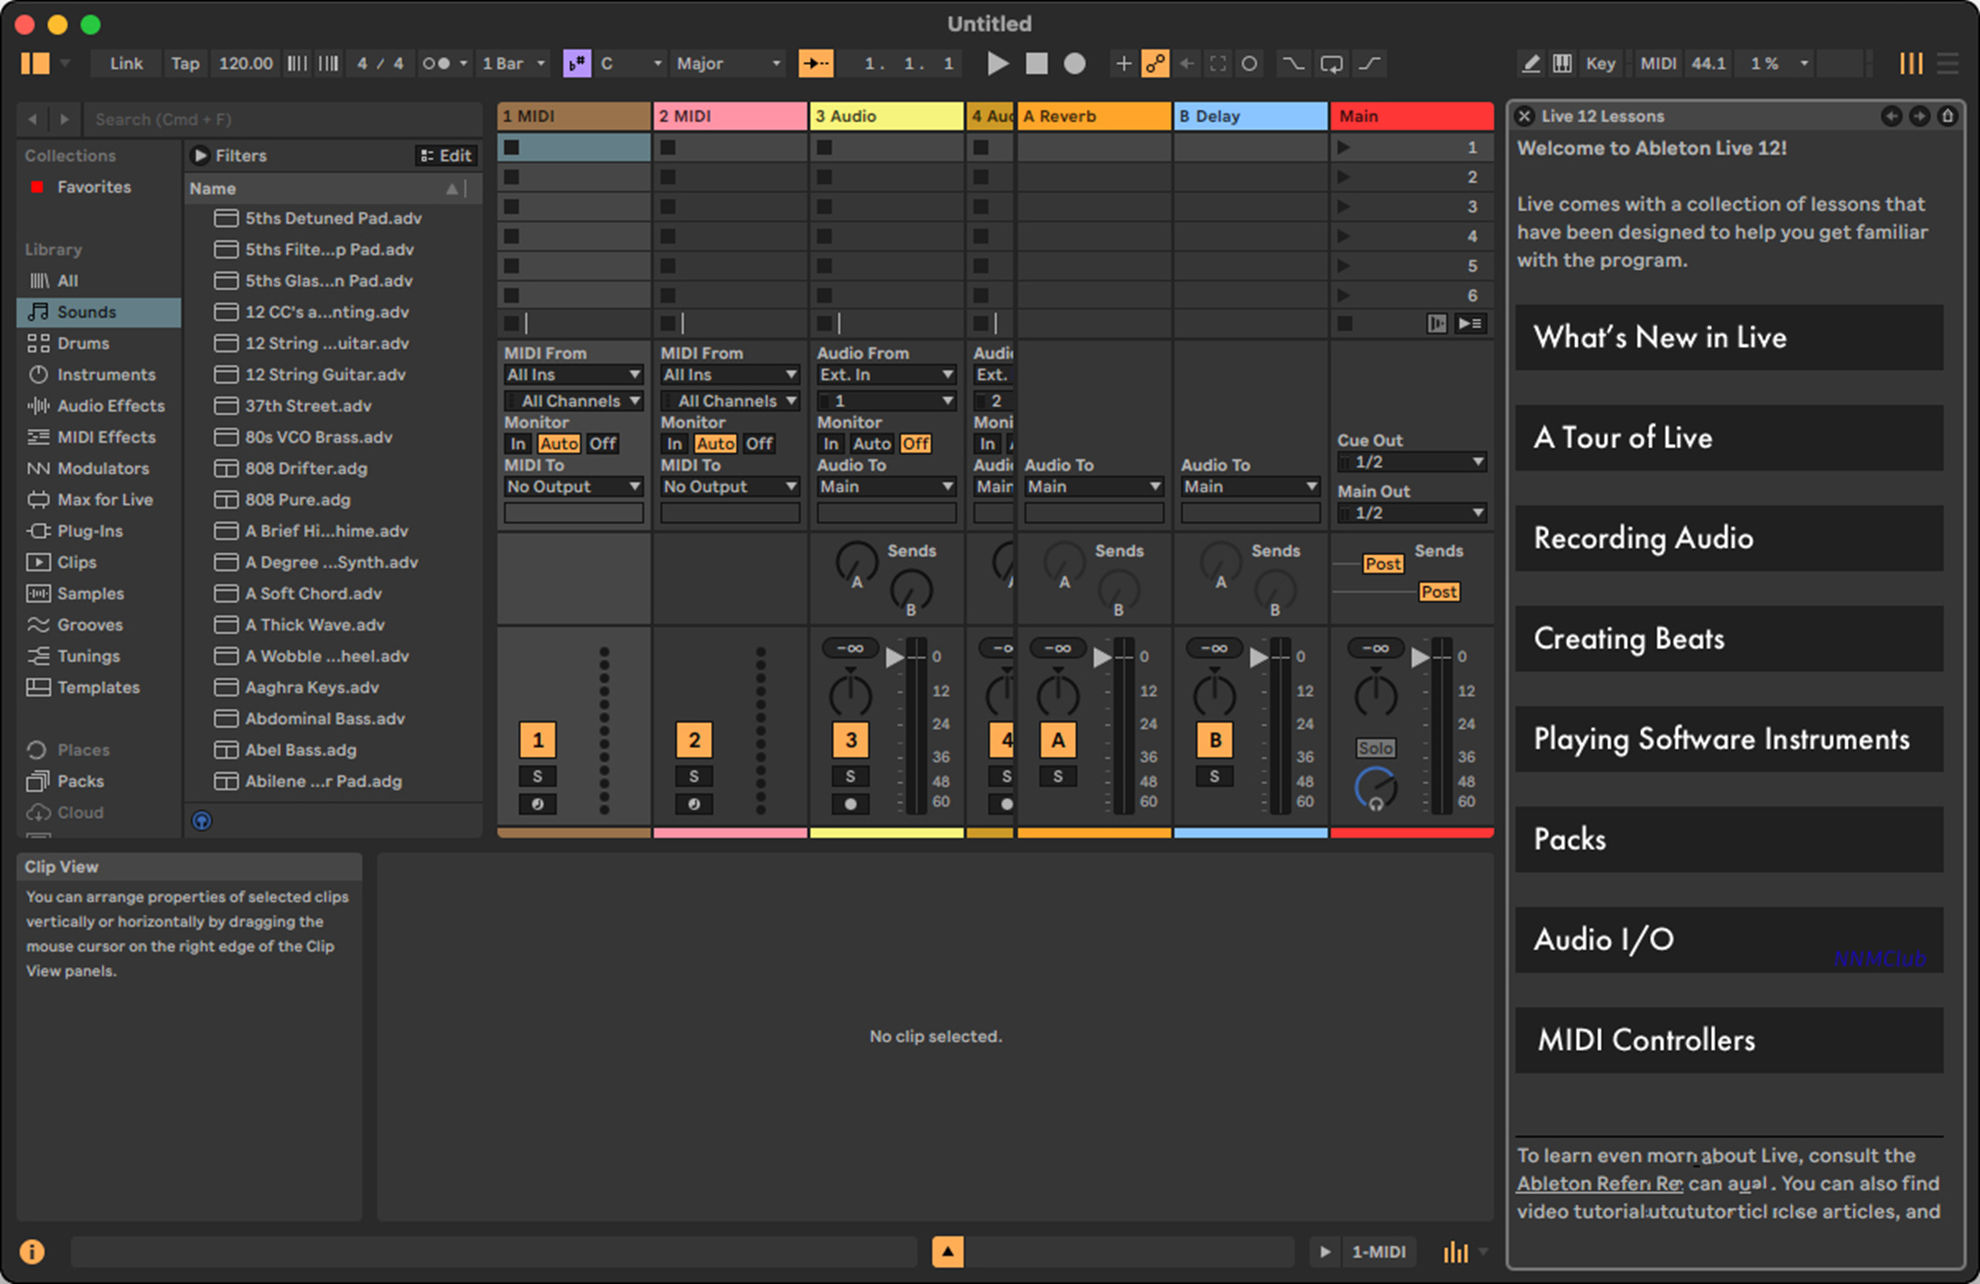The height and width of the screenshot is (1284, 1980).
Task: Toggle Automation Arm button
Action: point(1155,63)
